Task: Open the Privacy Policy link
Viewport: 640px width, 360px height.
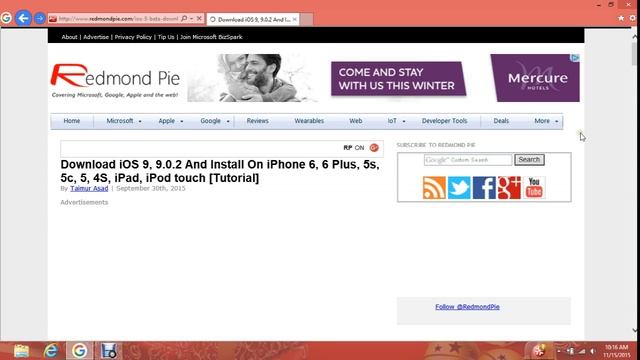Action: pyautogui.click(x=133, y=37)
